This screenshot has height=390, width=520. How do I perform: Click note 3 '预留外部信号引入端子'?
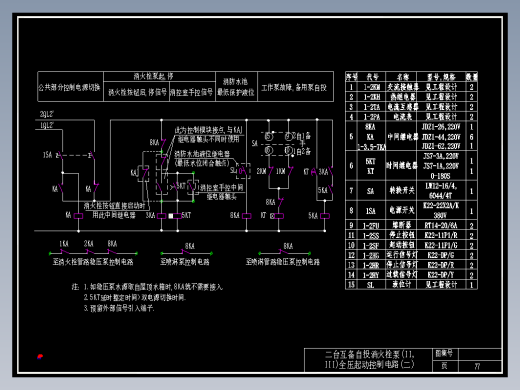119,308
